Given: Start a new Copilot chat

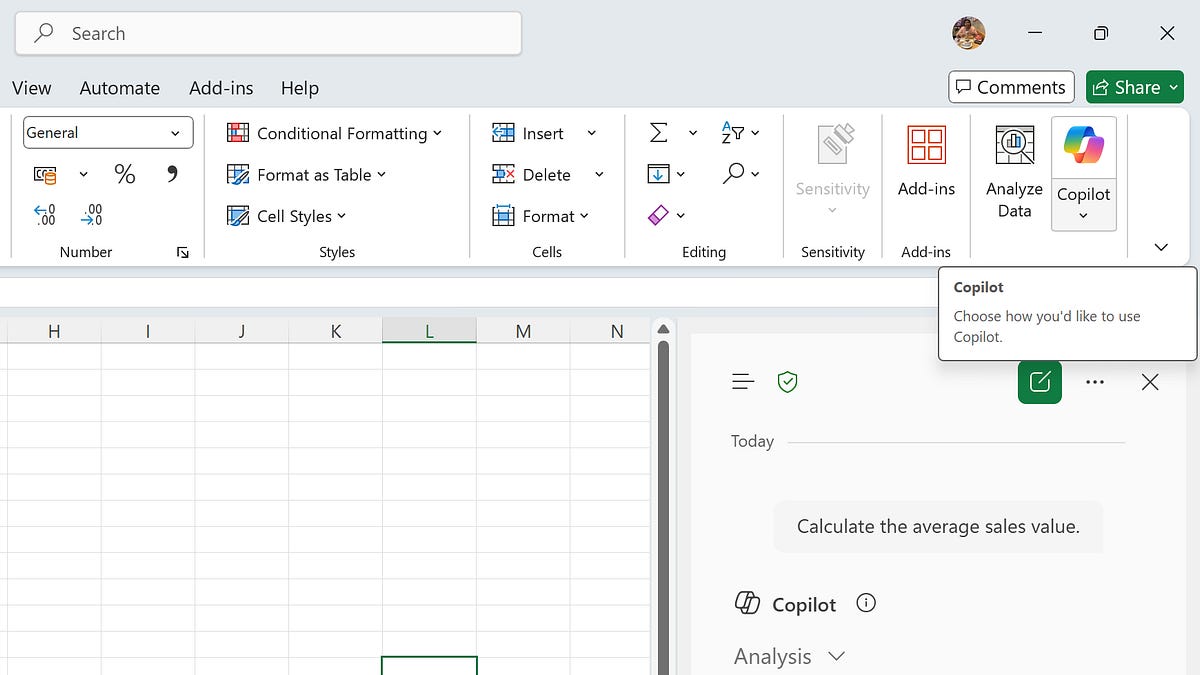Looking at the screenshot, I should tap(1040, 382).
